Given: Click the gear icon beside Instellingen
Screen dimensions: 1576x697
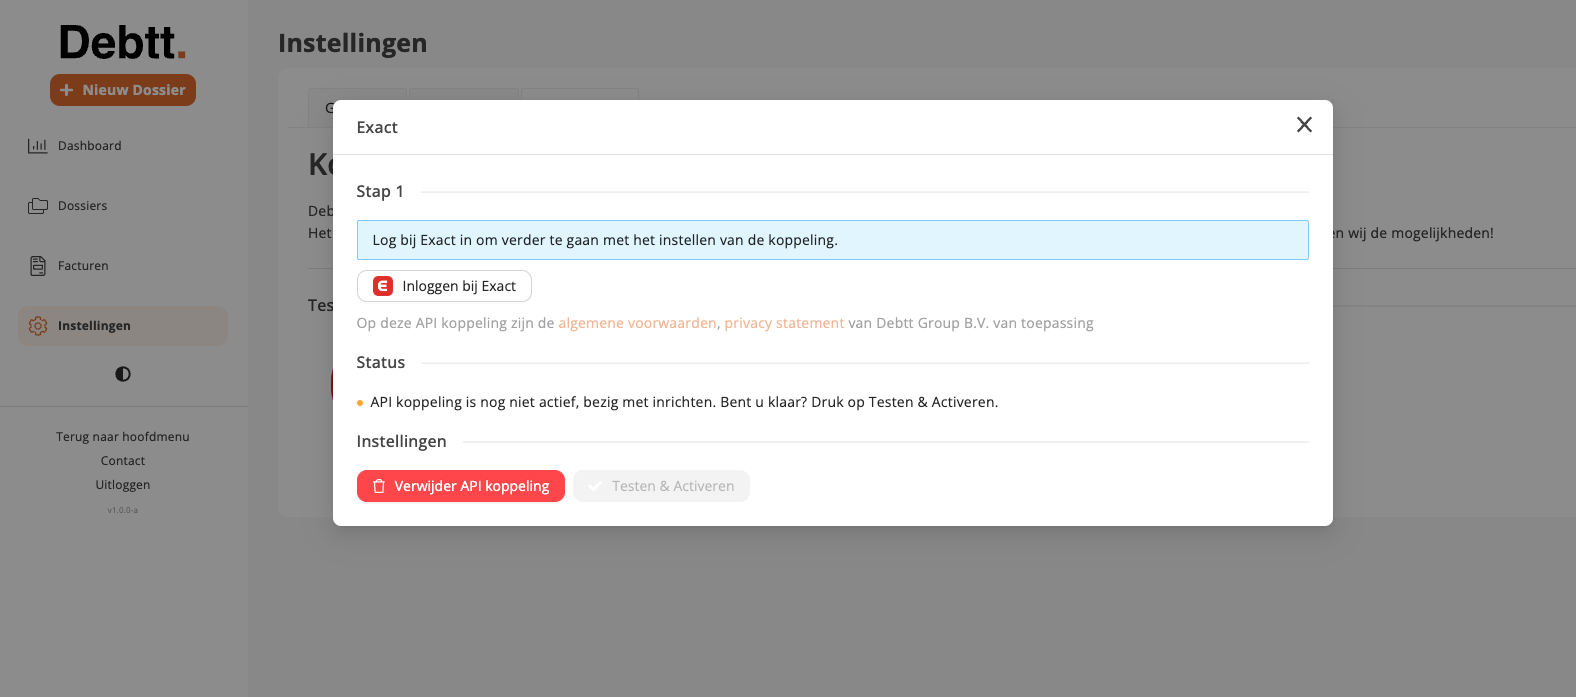Looking at the screenshot, I should coord(38,326).
